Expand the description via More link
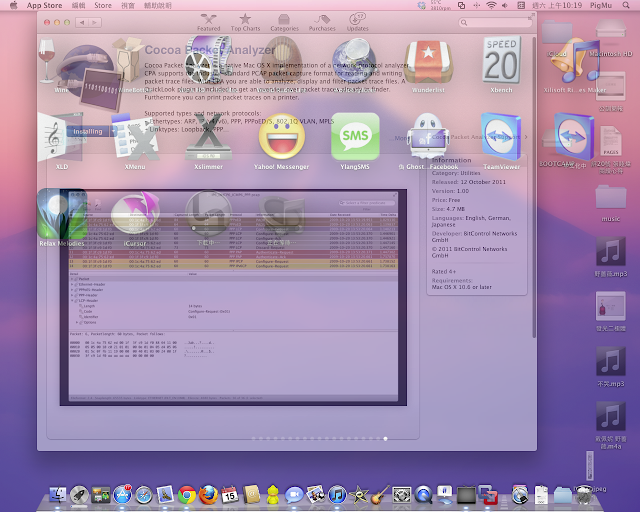The width and height of the screenshot is (640, 512). click(400, 138)
